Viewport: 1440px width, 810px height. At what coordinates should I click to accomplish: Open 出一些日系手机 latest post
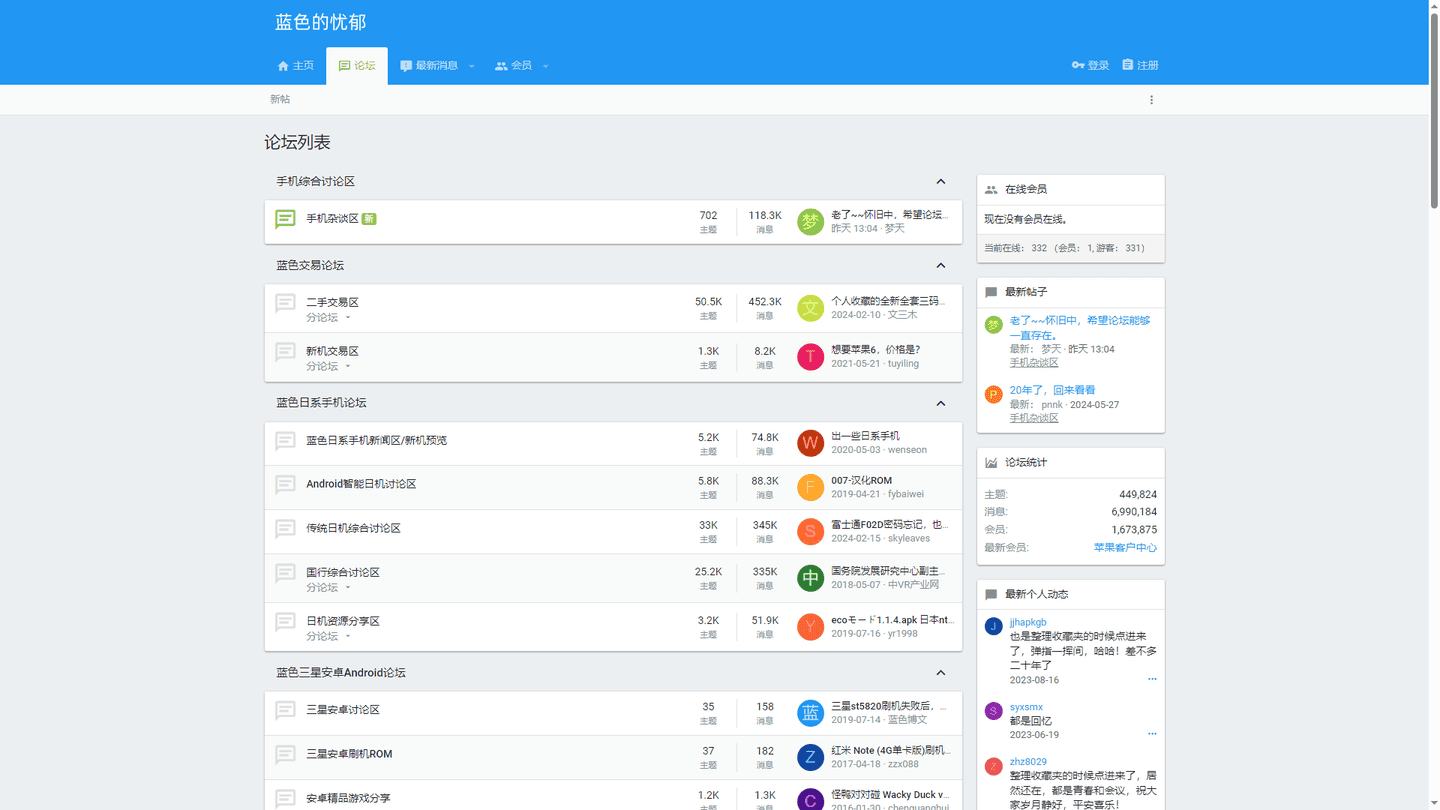(865, 437)
